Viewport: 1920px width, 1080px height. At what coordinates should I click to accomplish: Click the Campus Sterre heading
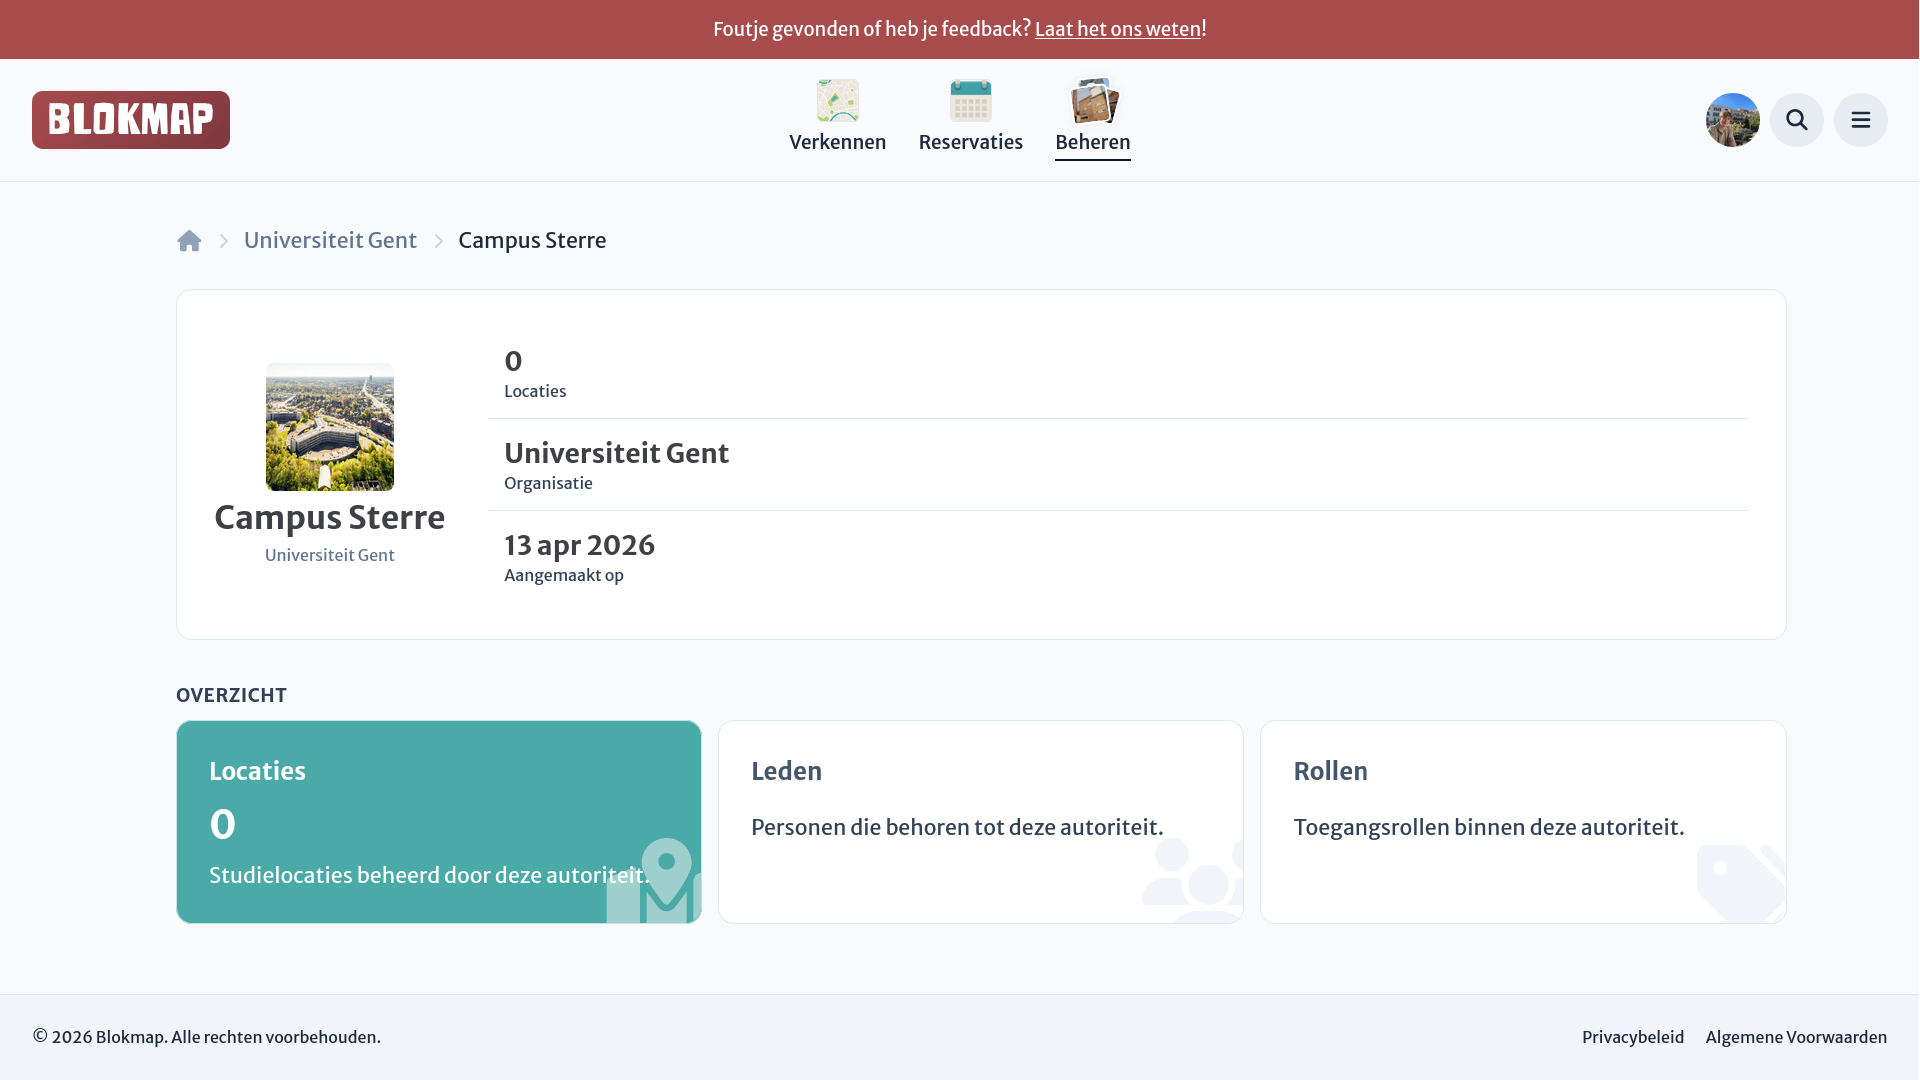(x=330, y=517)
